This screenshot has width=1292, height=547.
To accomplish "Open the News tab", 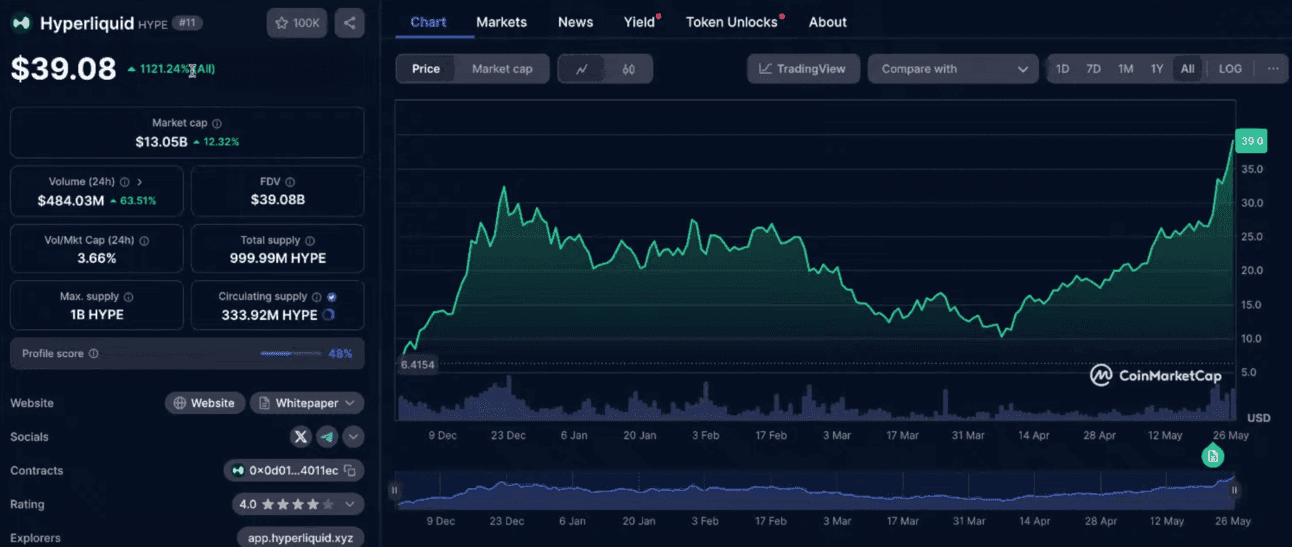I will click(x=575, y=22).
